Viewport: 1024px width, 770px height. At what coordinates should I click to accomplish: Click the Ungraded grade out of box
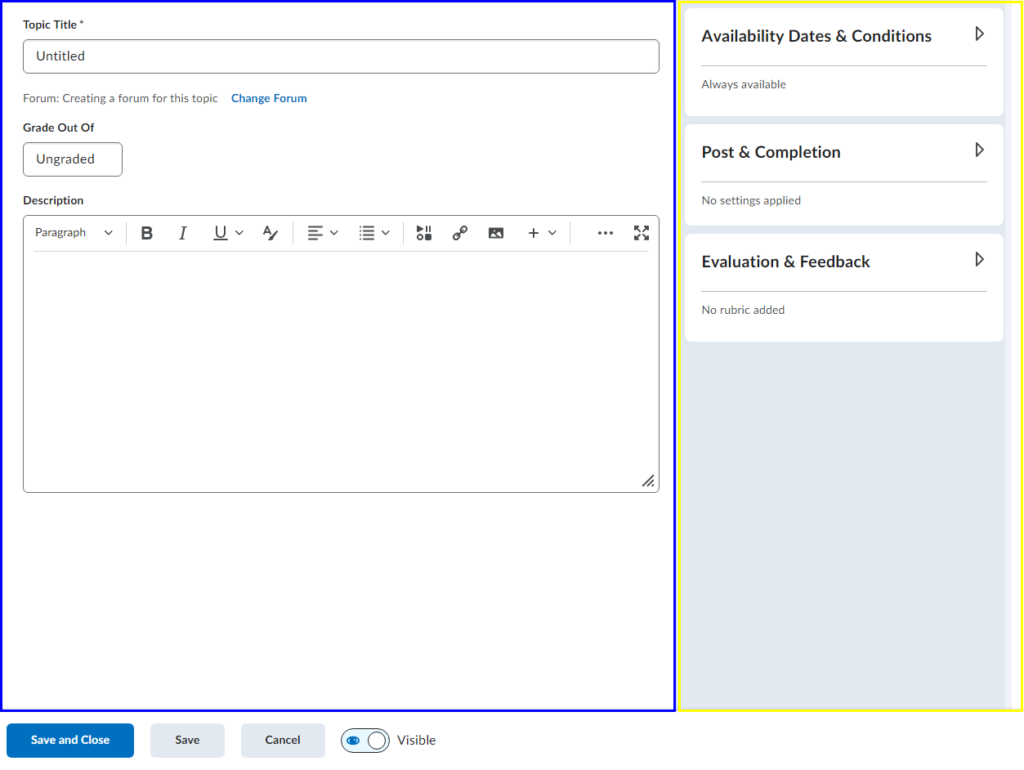pos(73,160)
